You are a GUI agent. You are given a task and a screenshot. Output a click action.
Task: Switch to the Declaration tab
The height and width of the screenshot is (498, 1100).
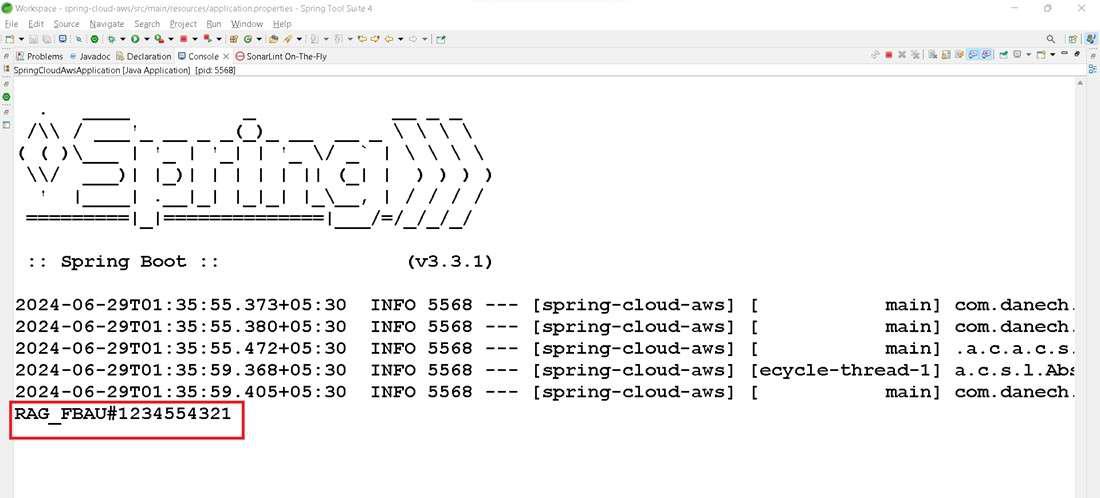(144, 56)
